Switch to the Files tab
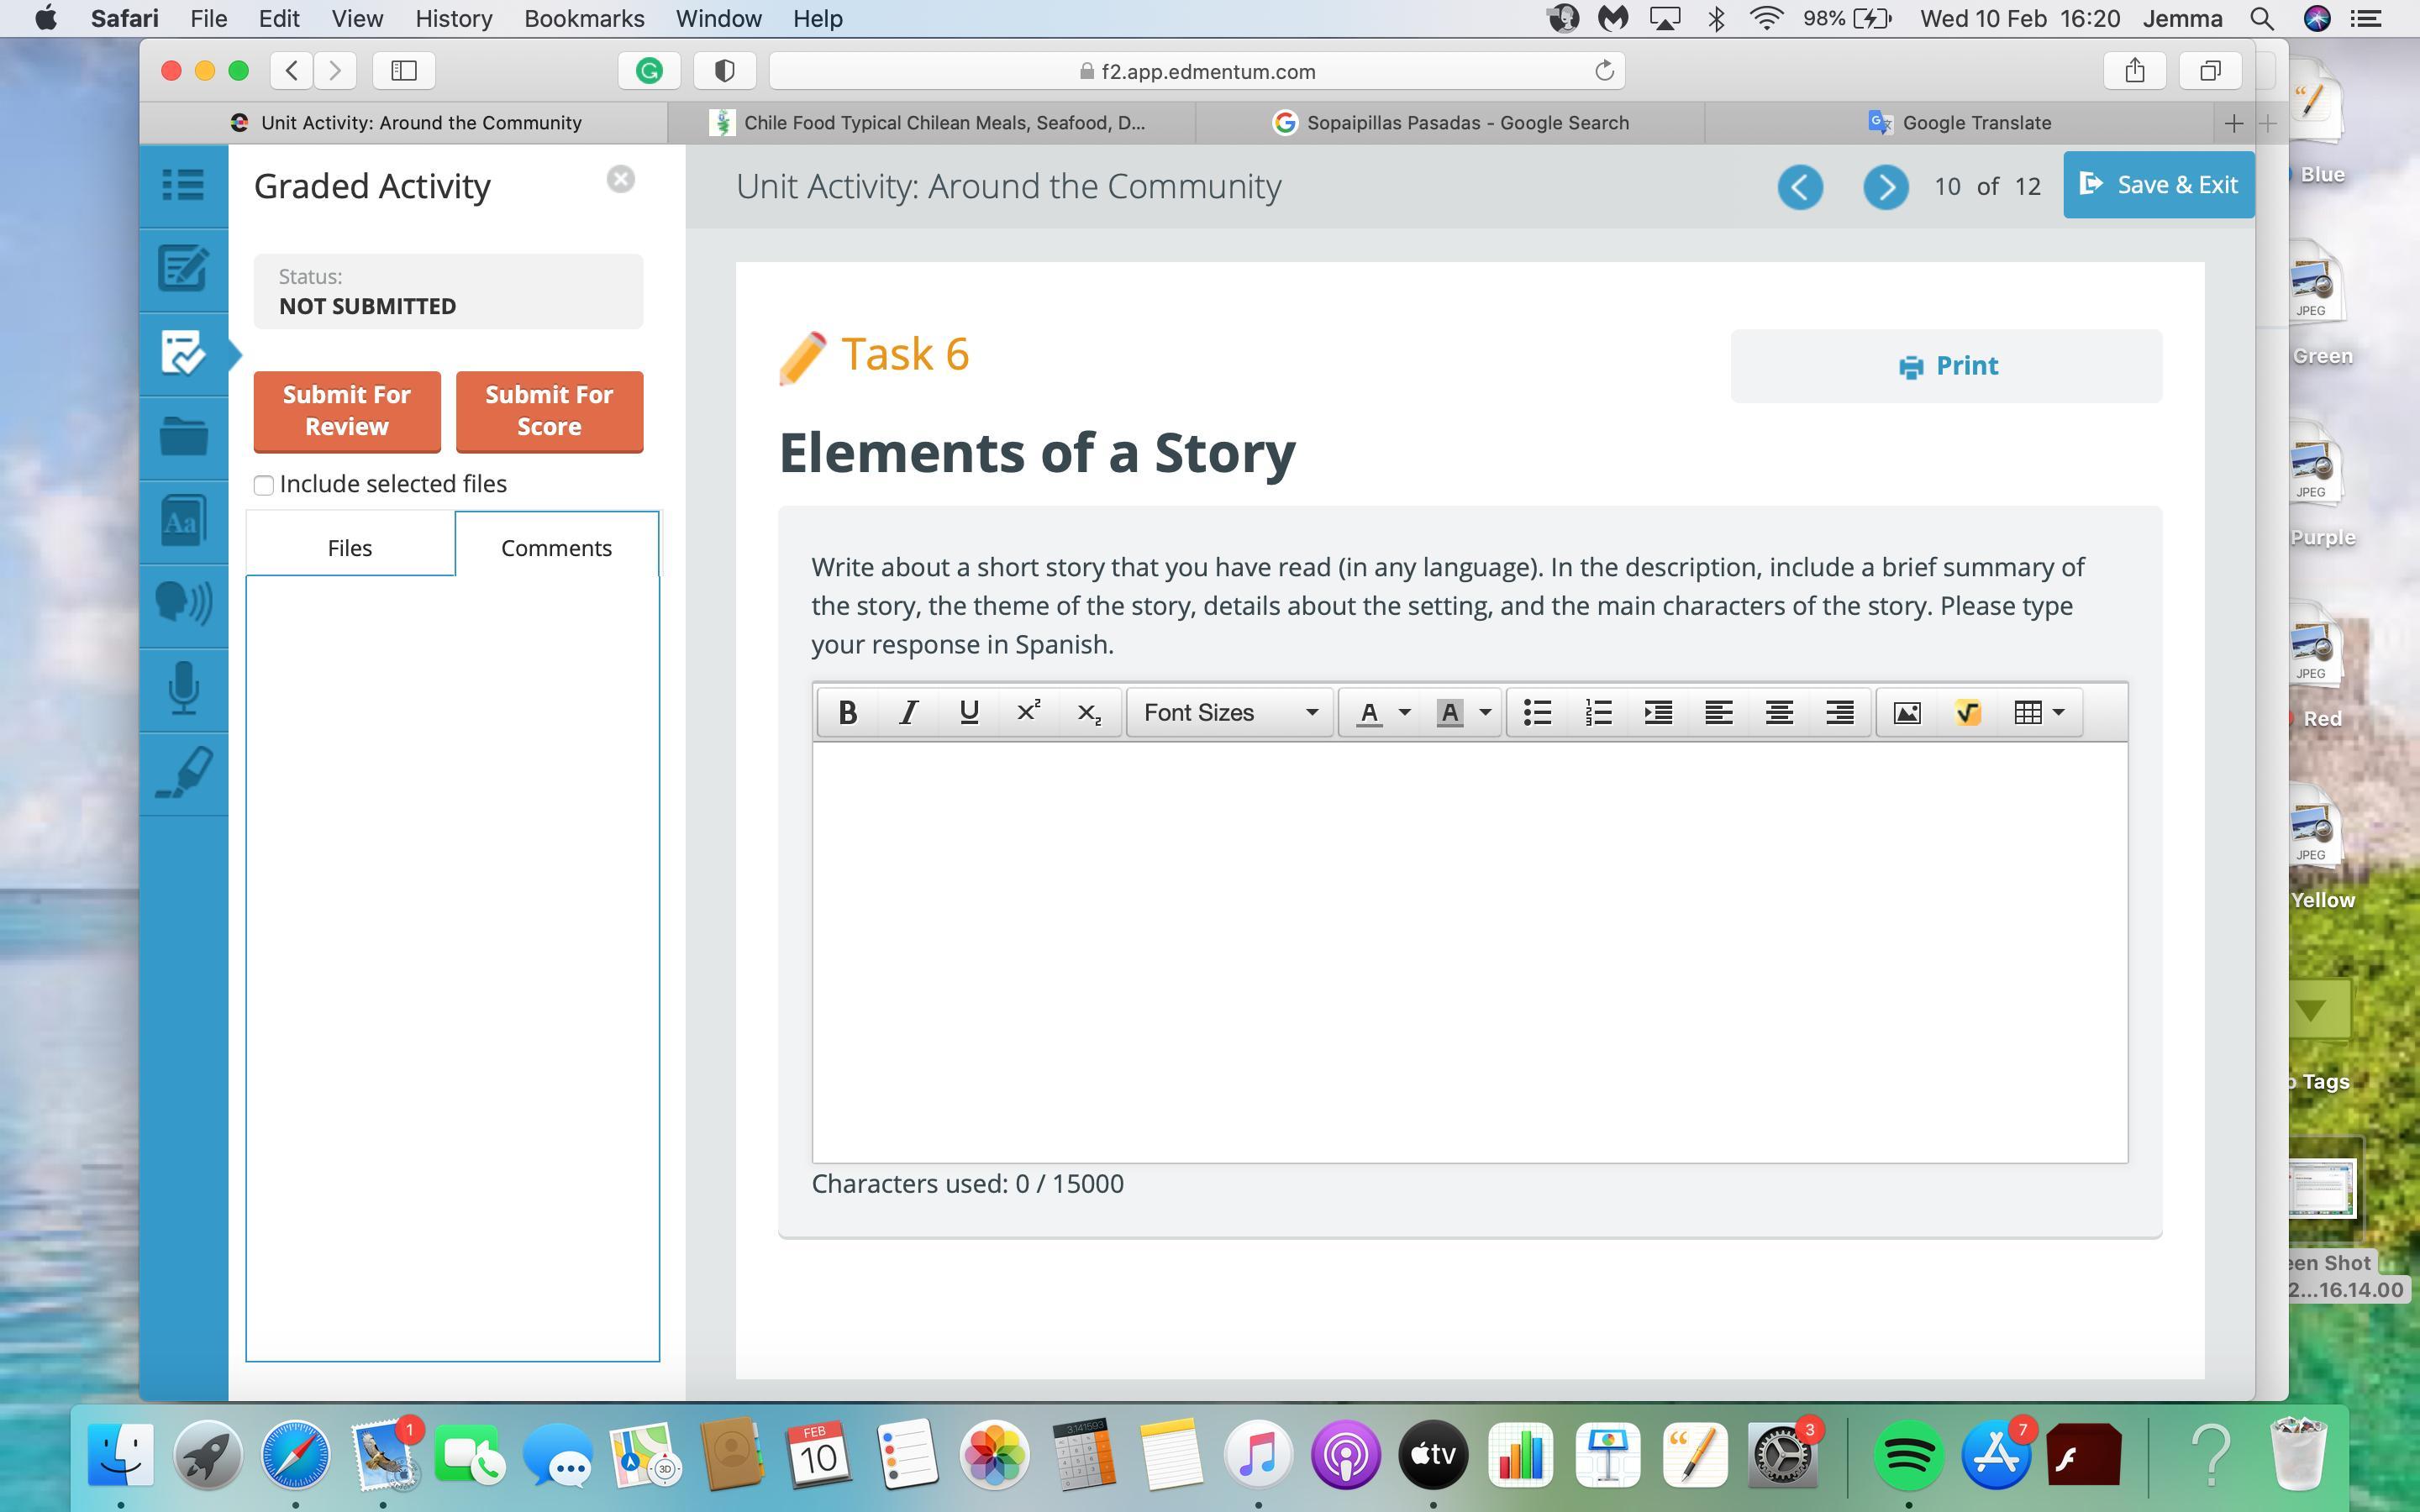 [x=349, y=548]
